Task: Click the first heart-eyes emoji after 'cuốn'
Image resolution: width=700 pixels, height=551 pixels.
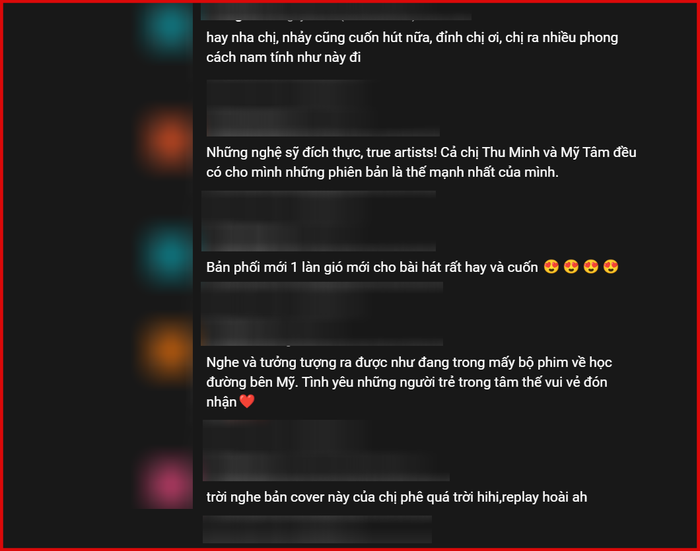Action: point(551,267)
